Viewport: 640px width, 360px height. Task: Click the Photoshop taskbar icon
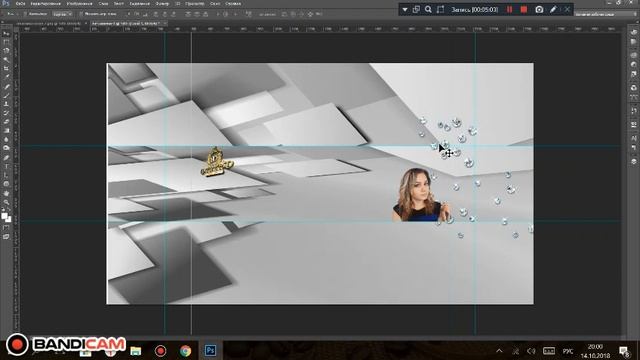coord(210,351)
